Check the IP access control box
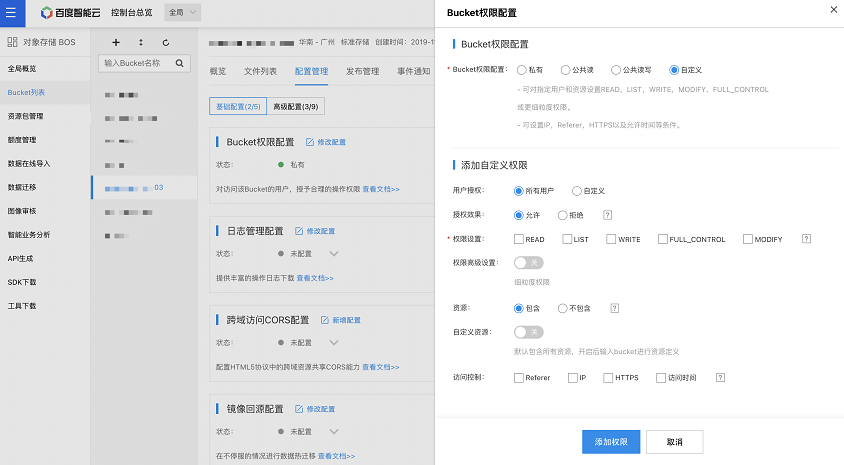This screenshot has height=465, width=844. 573,378
